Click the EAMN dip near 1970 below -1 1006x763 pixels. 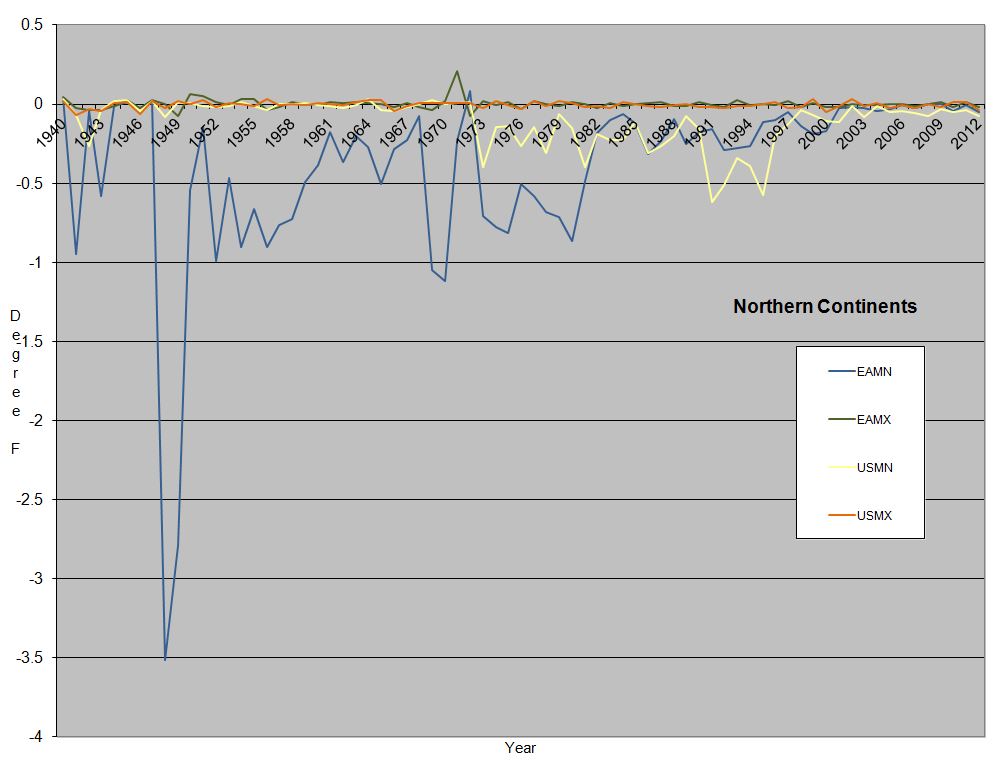444,281
